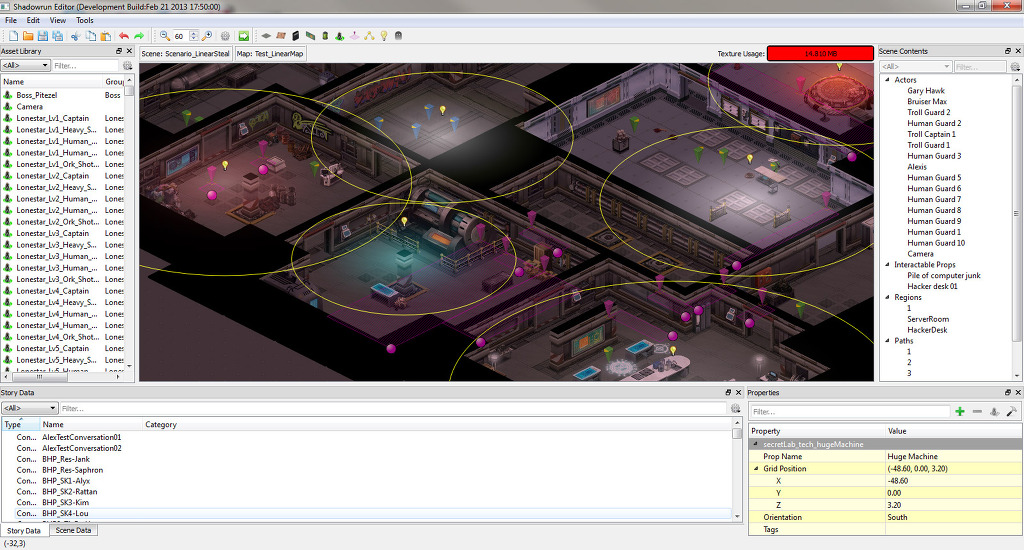Open the Edit menu
The height and width of the screenshot is (550, 1024).
click(x=33, y=20)
